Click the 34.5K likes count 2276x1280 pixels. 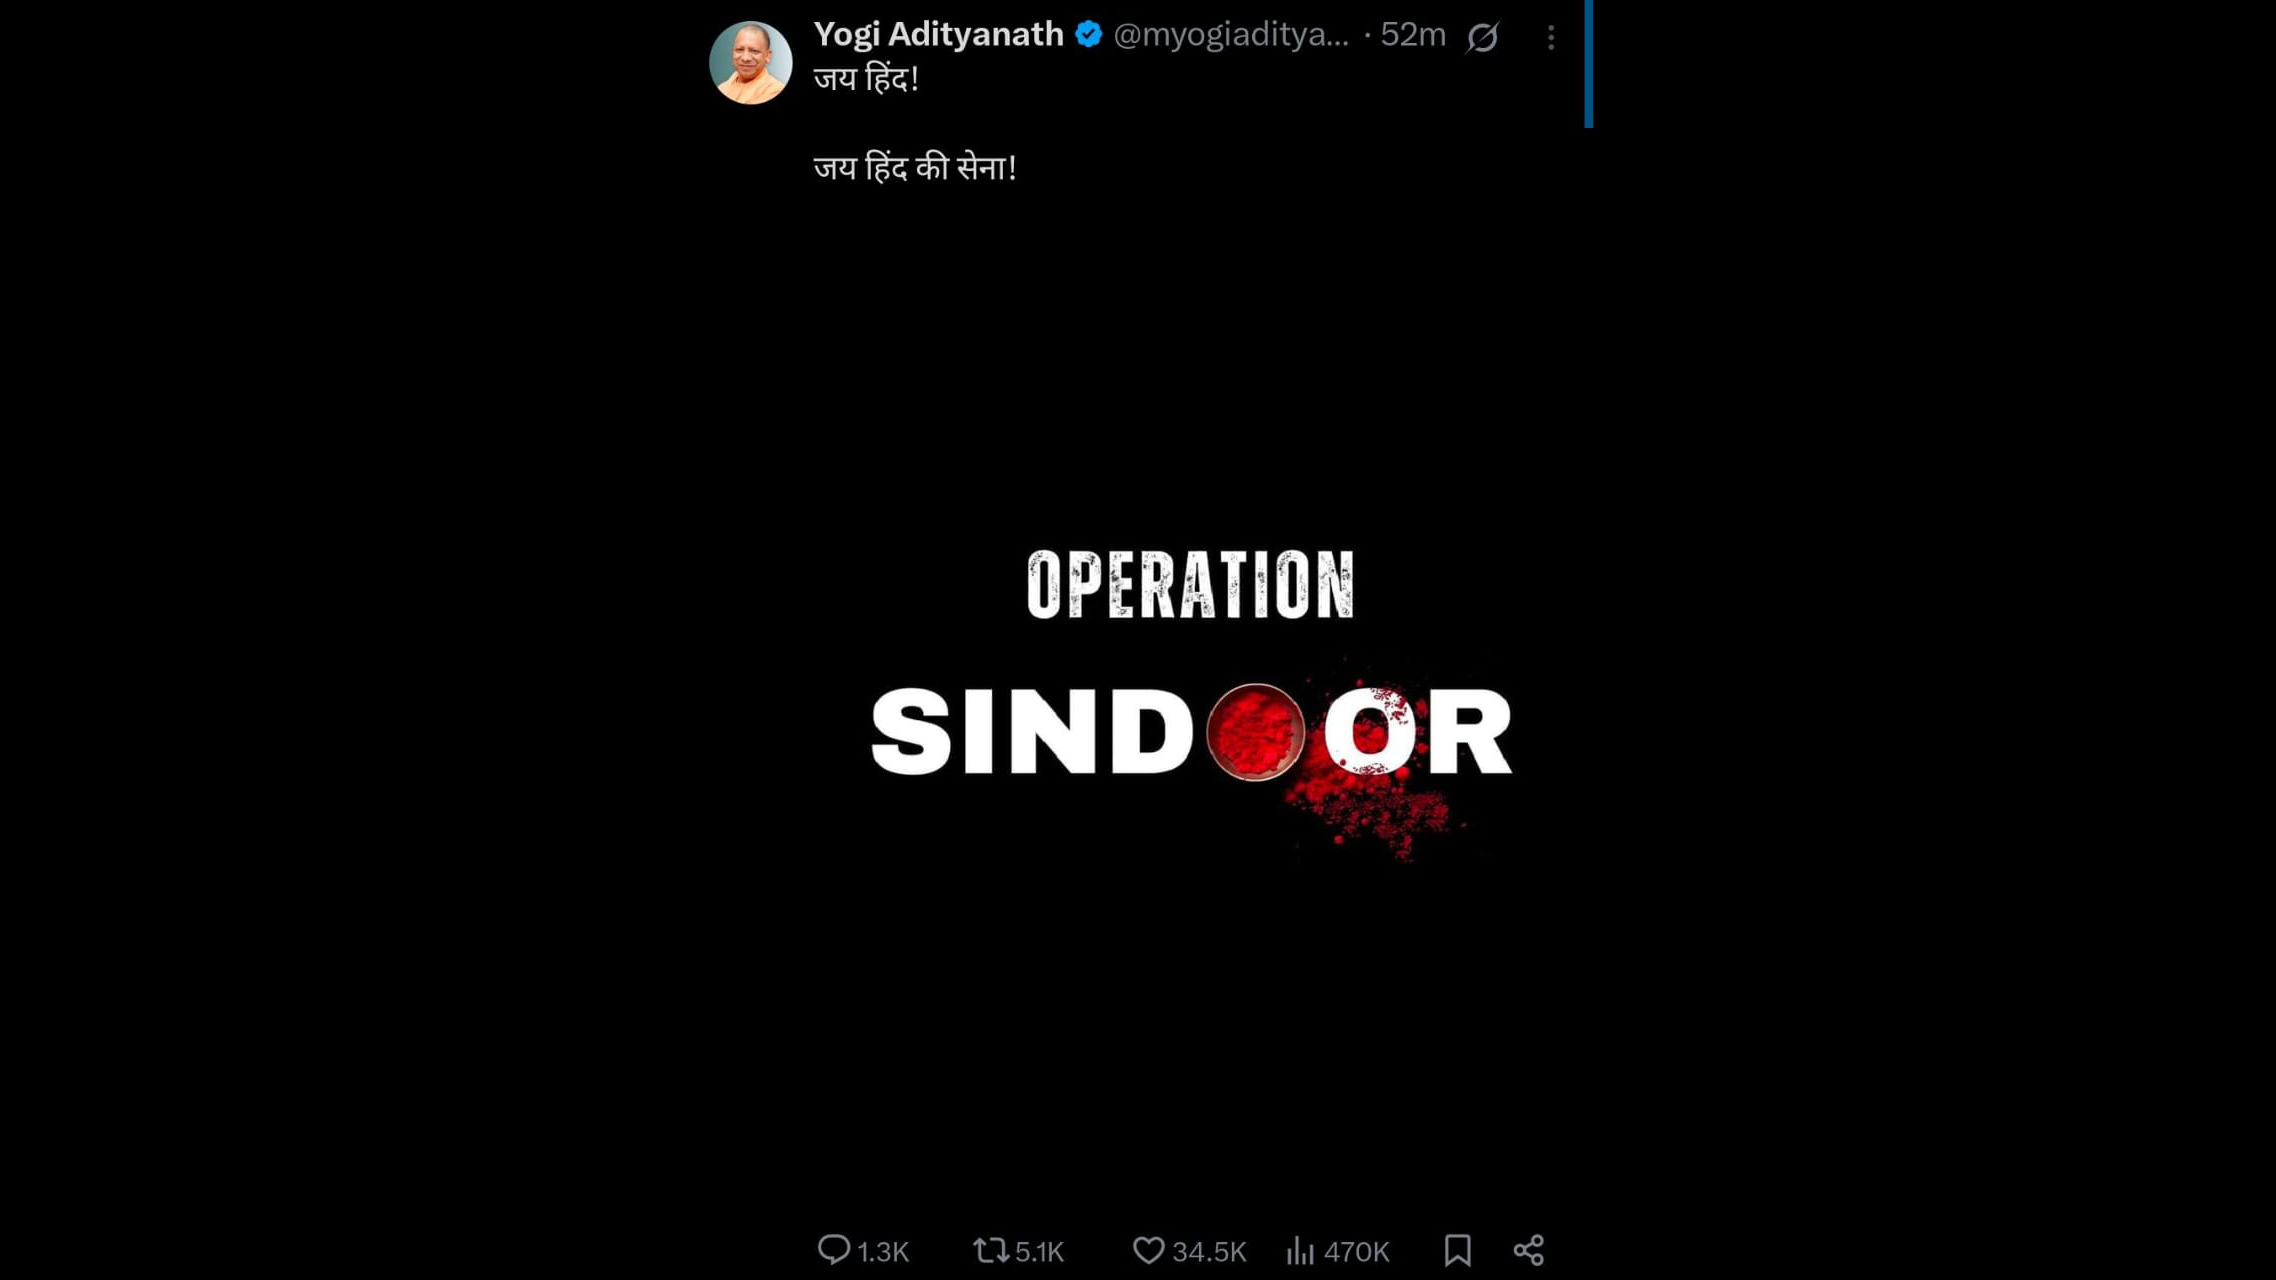pyautogui.click(x=1209, y=1252)
